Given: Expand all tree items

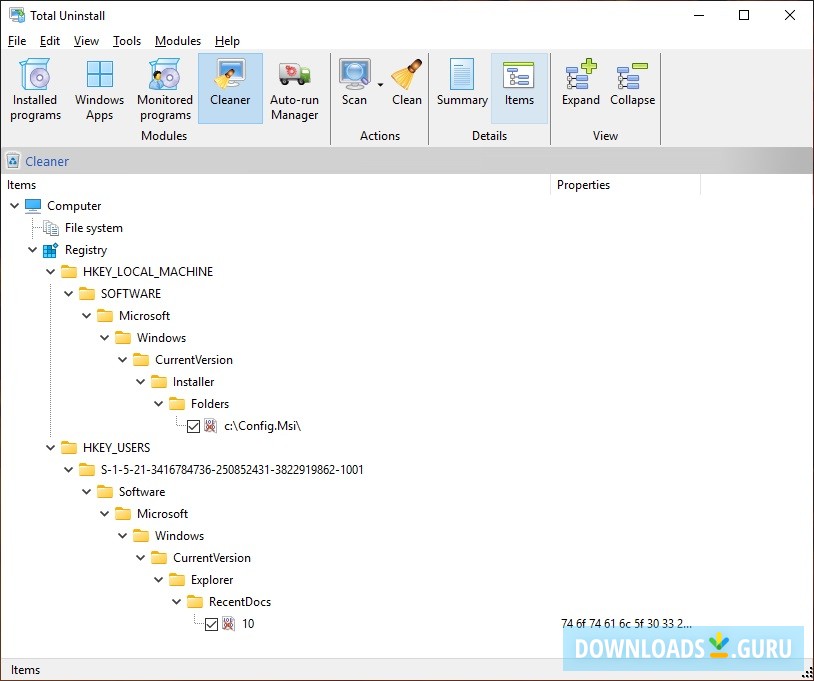Looking at the screenshot, I should point(581,83).
